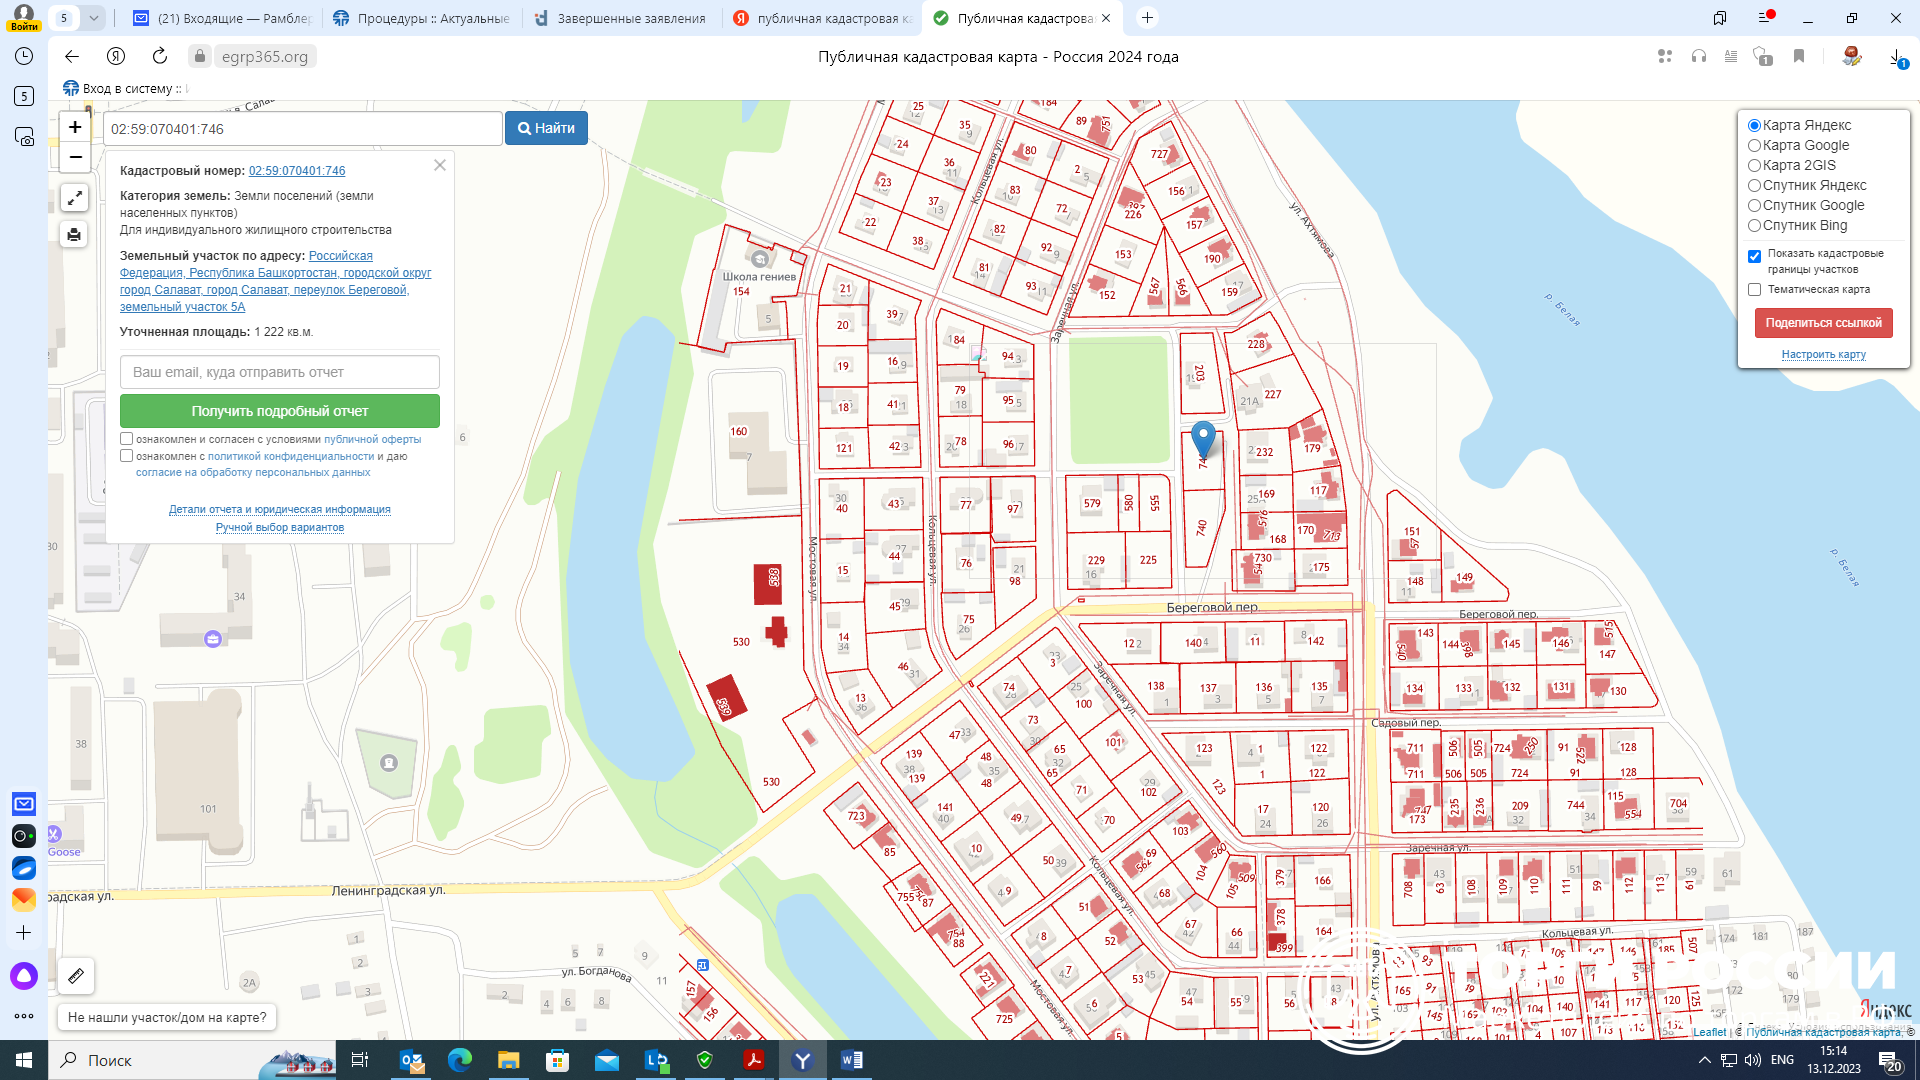1920x1080 pixels.
Task: Zoom in the map with plus button
Action: [x=75, y=127]
